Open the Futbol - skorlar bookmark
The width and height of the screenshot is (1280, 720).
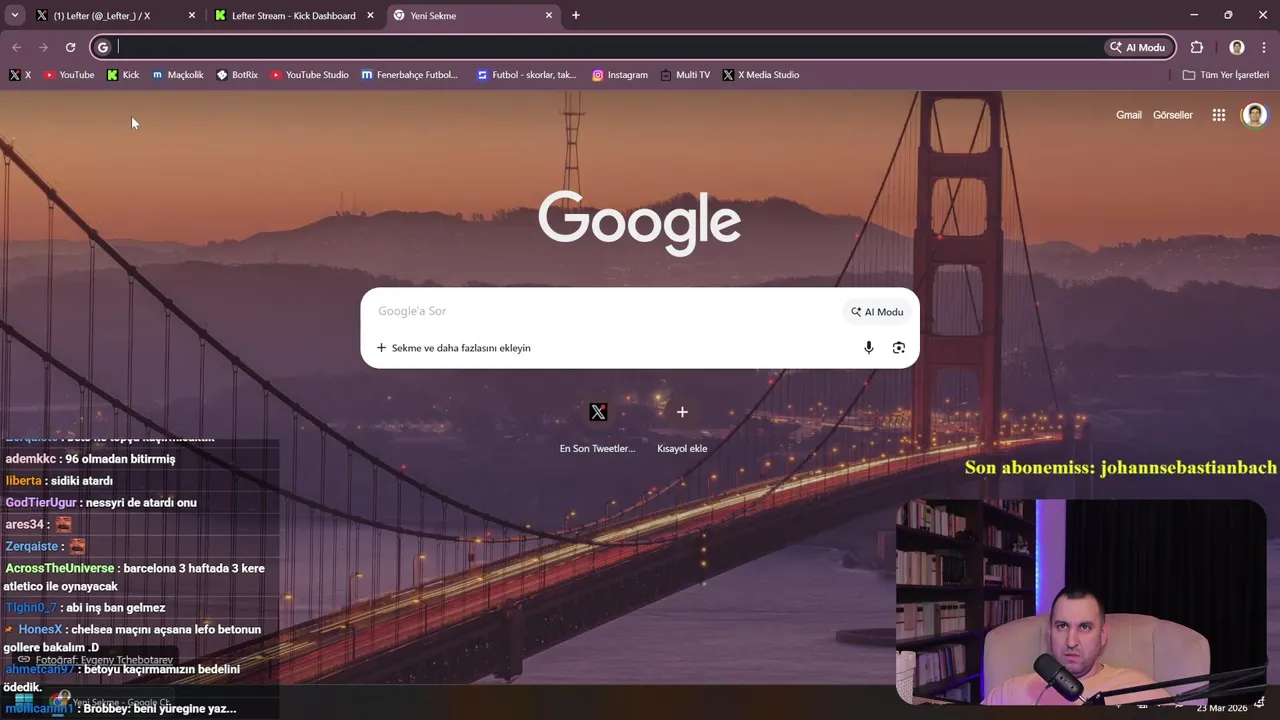point(527,75)
